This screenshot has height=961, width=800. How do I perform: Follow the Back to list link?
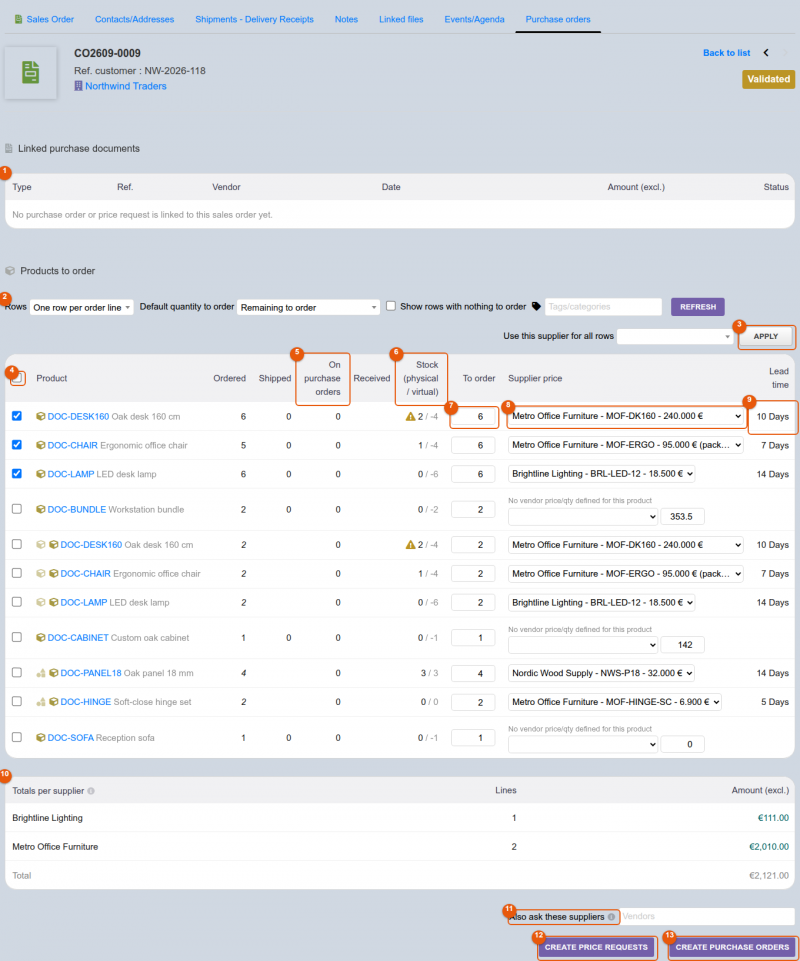click(x=726, y=53)
